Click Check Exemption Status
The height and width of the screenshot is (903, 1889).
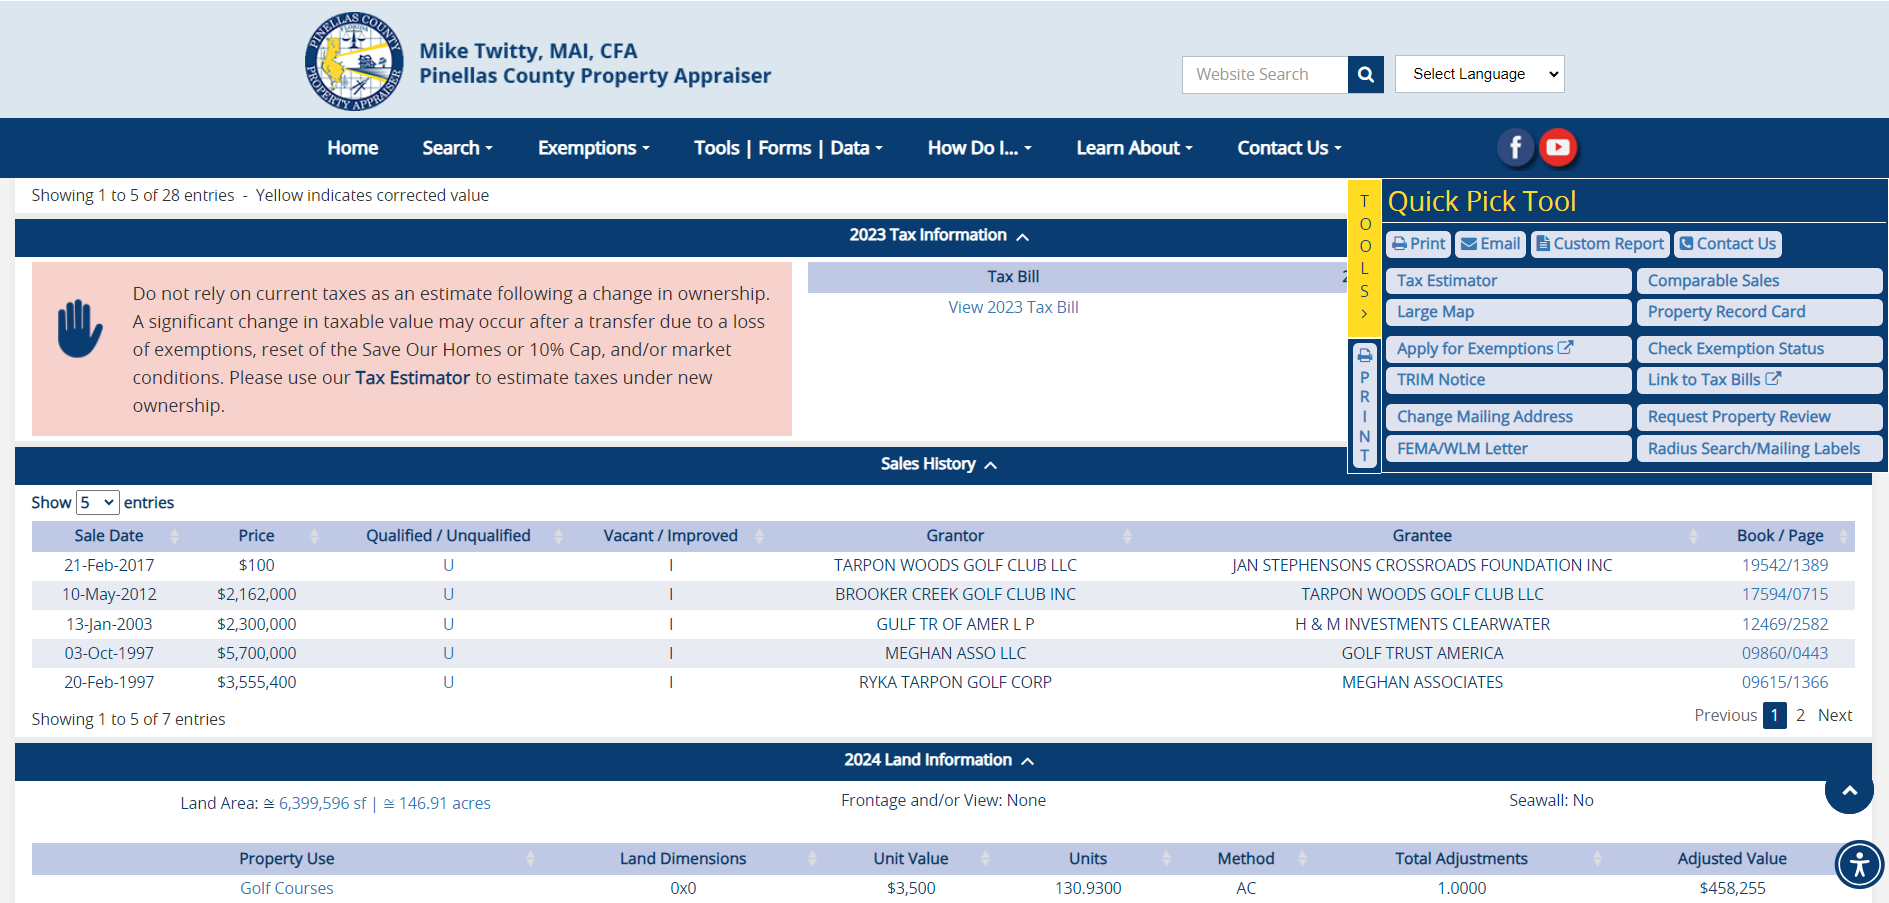(1759, 349)
